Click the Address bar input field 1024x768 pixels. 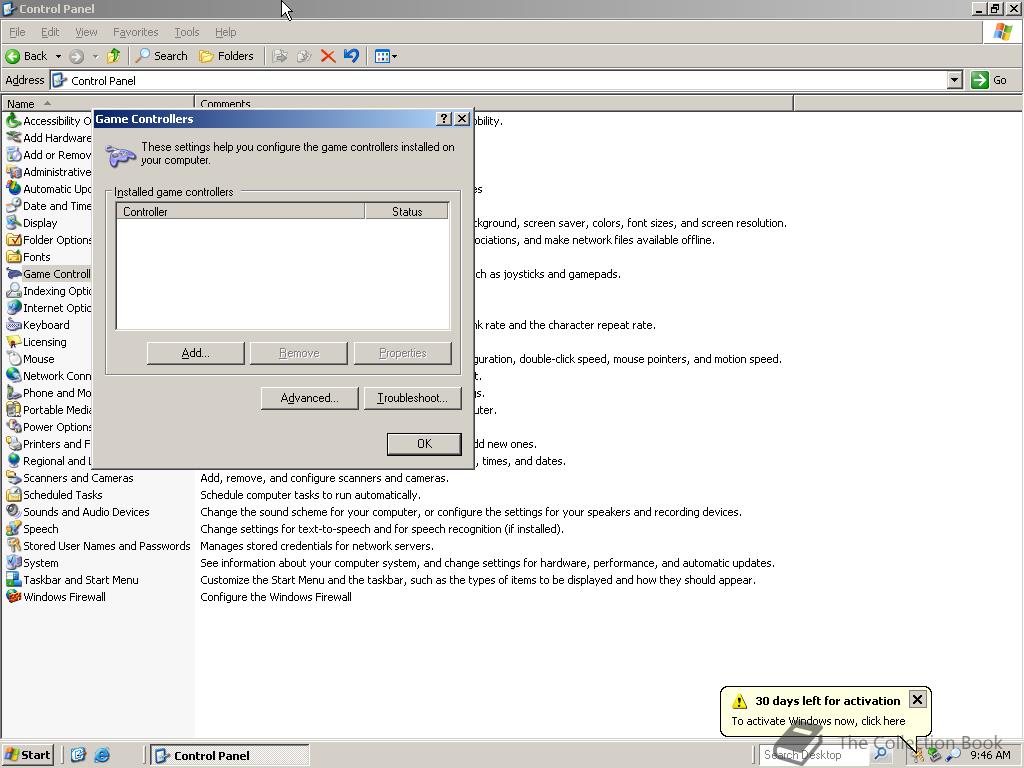pos(500,80)
